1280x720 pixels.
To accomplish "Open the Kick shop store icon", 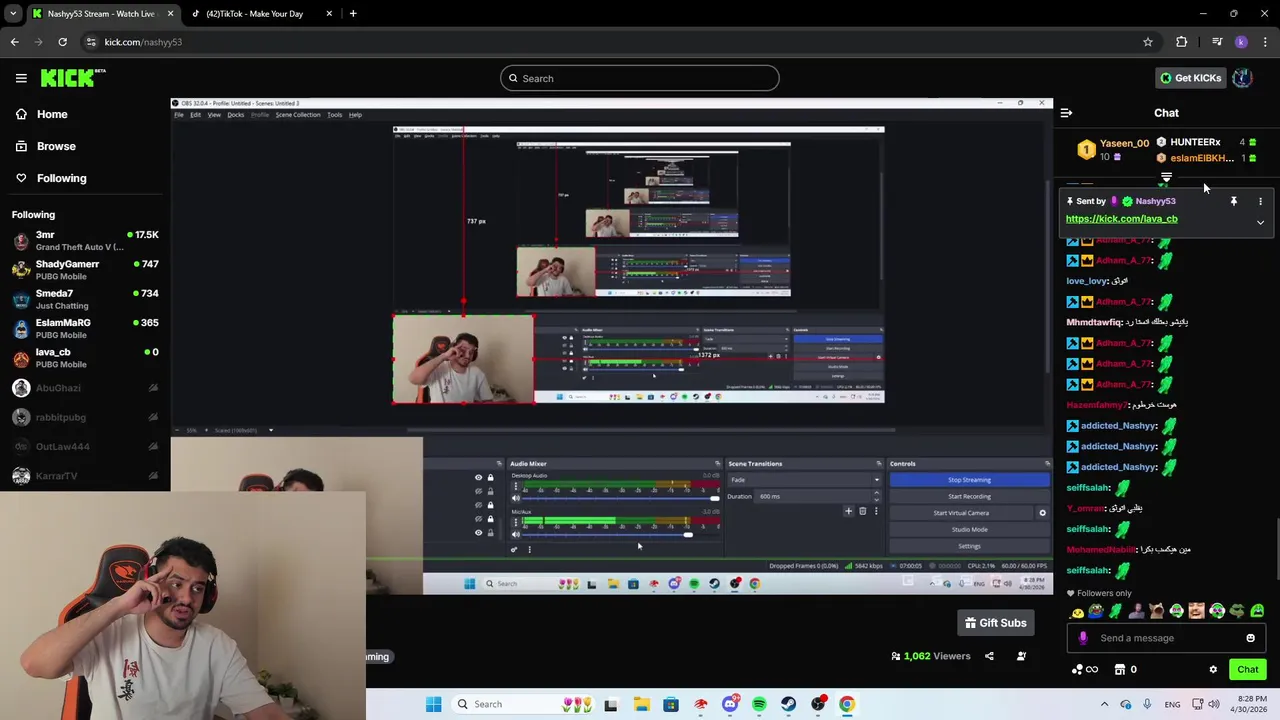I will pyautogui.click(x=1120, y=670).
